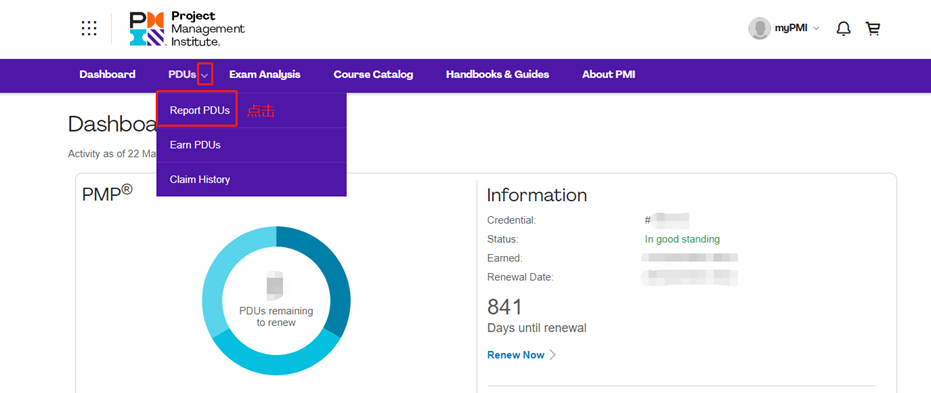931x393 pixels.
Task: Choose Earn PDUs menu entry
Action: click(x=195, y=145)
